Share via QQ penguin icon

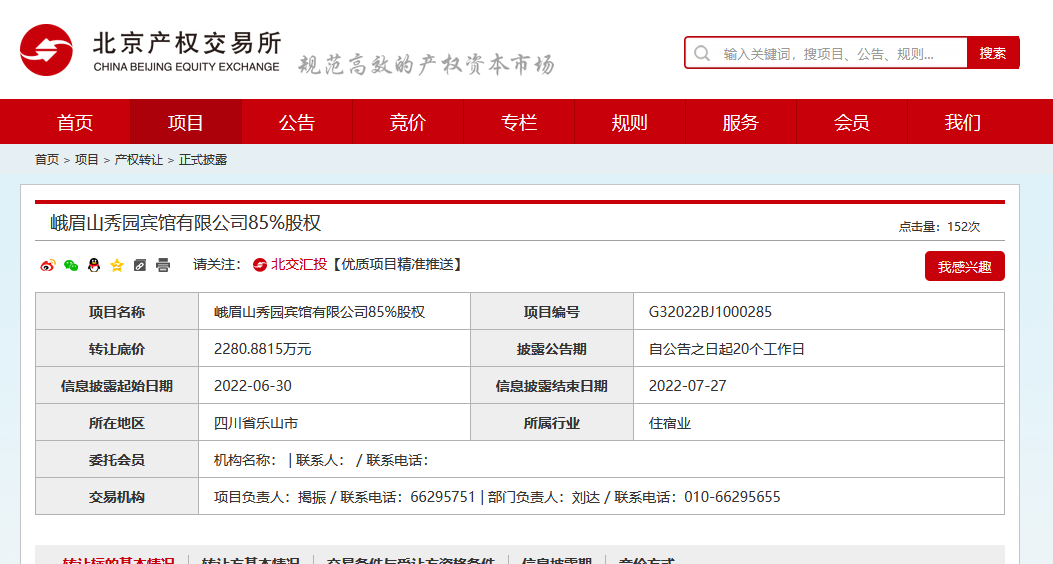93,265
